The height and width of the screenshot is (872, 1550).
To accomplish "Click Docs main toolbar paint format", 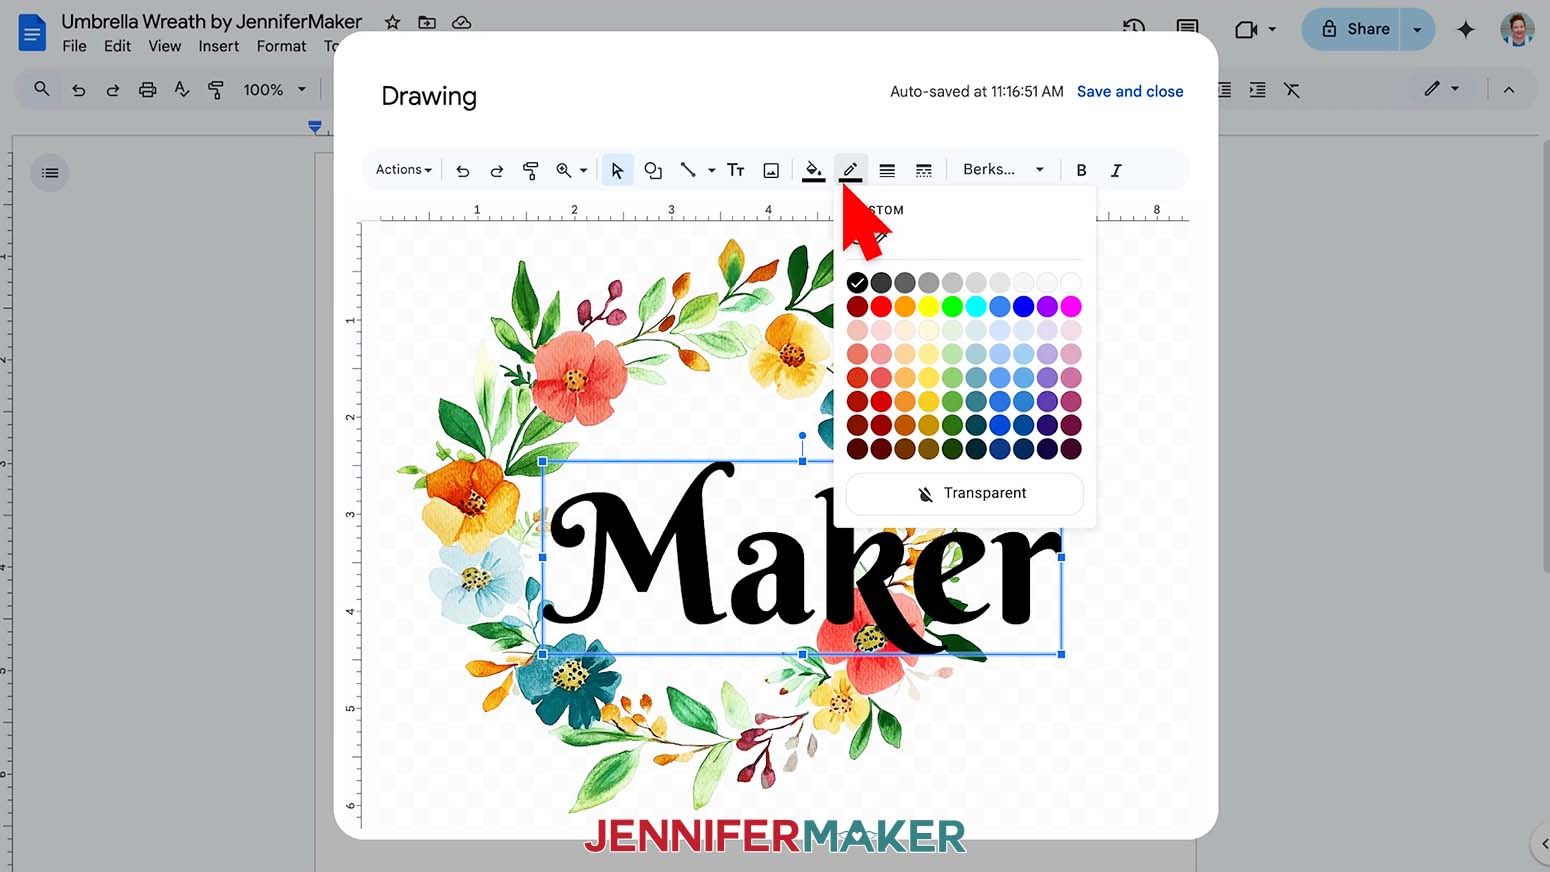I will click(215, 90).
